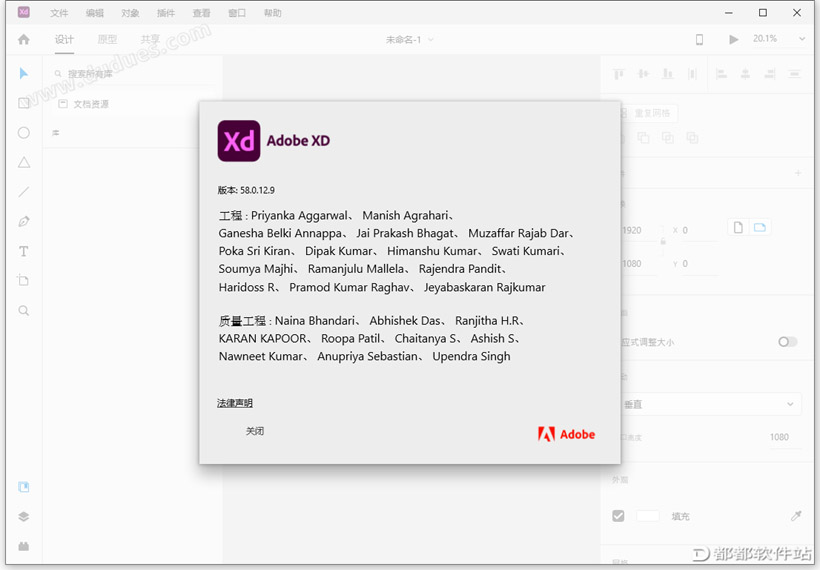The width and height of the screenshot is (820, 570).
Task: Select the Rectangle tool
Action: (24, 103)
